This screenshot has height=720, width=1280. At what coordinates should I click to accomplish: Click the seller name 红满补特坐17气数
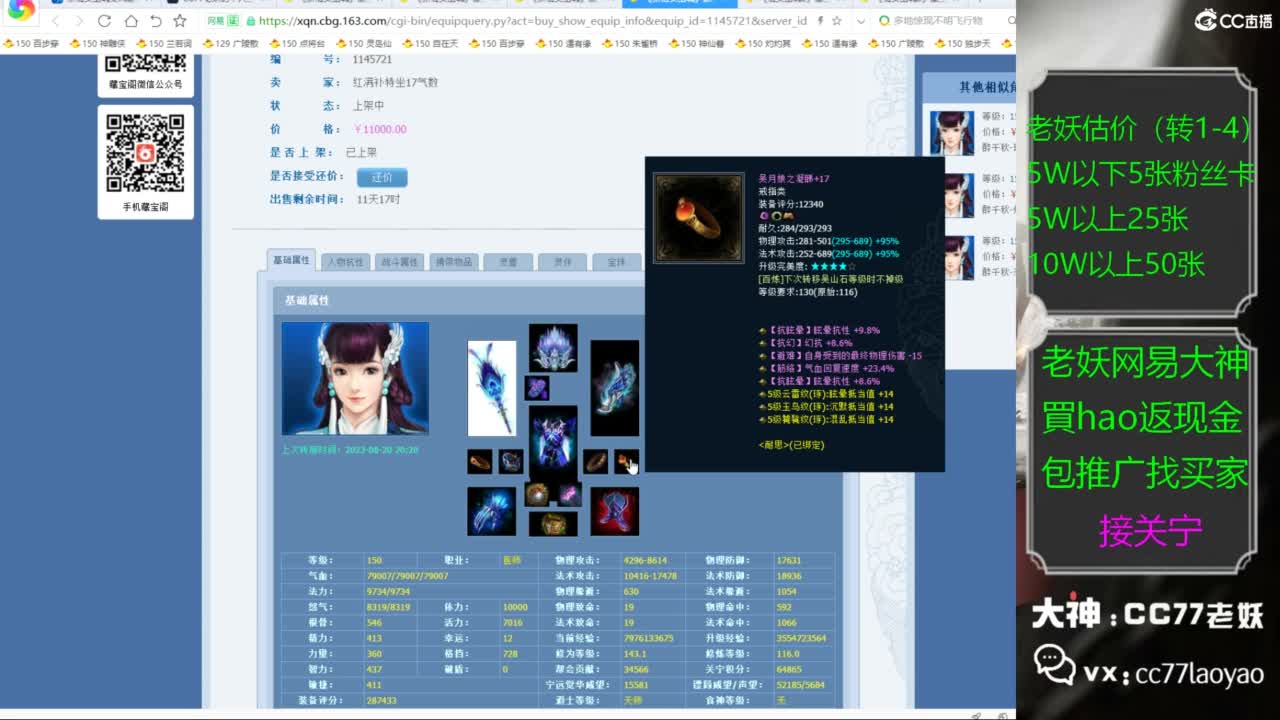[395, 83]
